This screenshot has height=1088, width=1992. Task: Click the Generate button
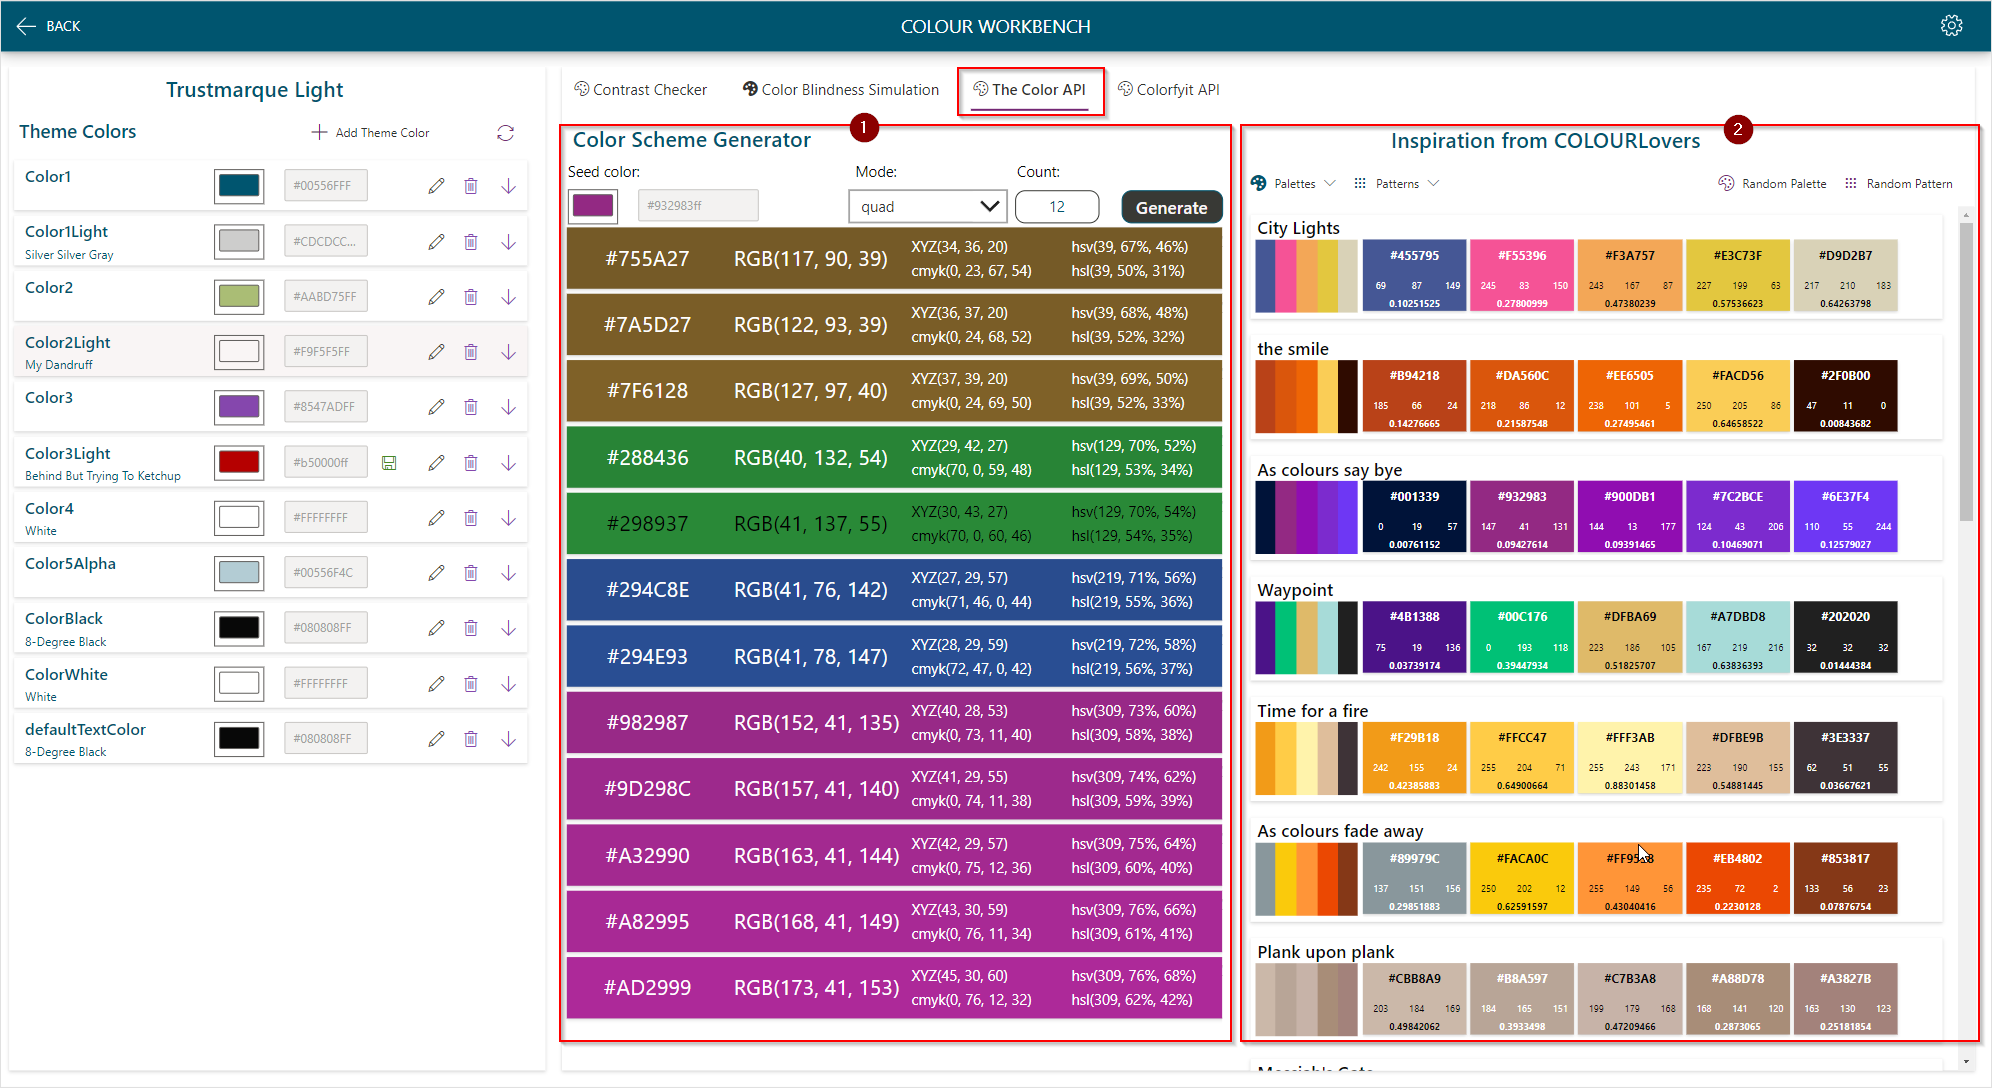tap(1172, 207)
